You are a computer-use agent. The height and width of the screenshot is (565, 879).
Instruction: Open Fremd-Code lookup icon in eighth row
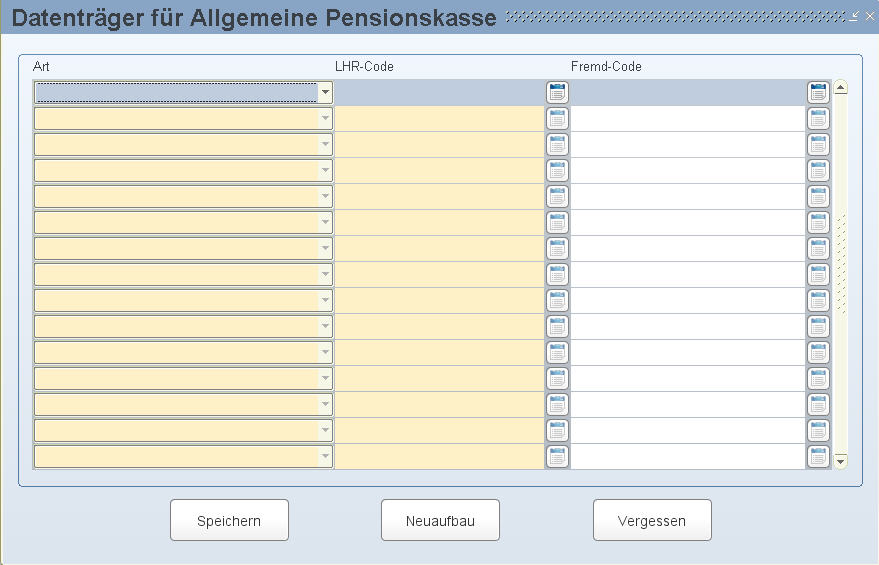818,275
